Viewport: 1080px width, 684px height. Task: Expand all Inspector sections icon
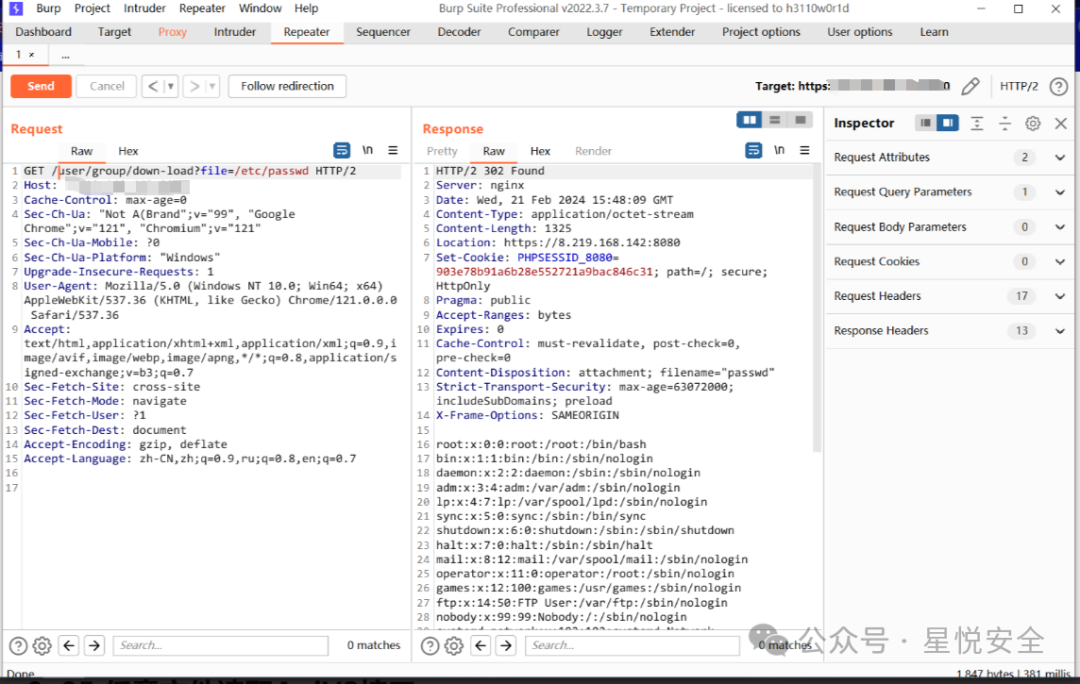[x=977, y=123]
